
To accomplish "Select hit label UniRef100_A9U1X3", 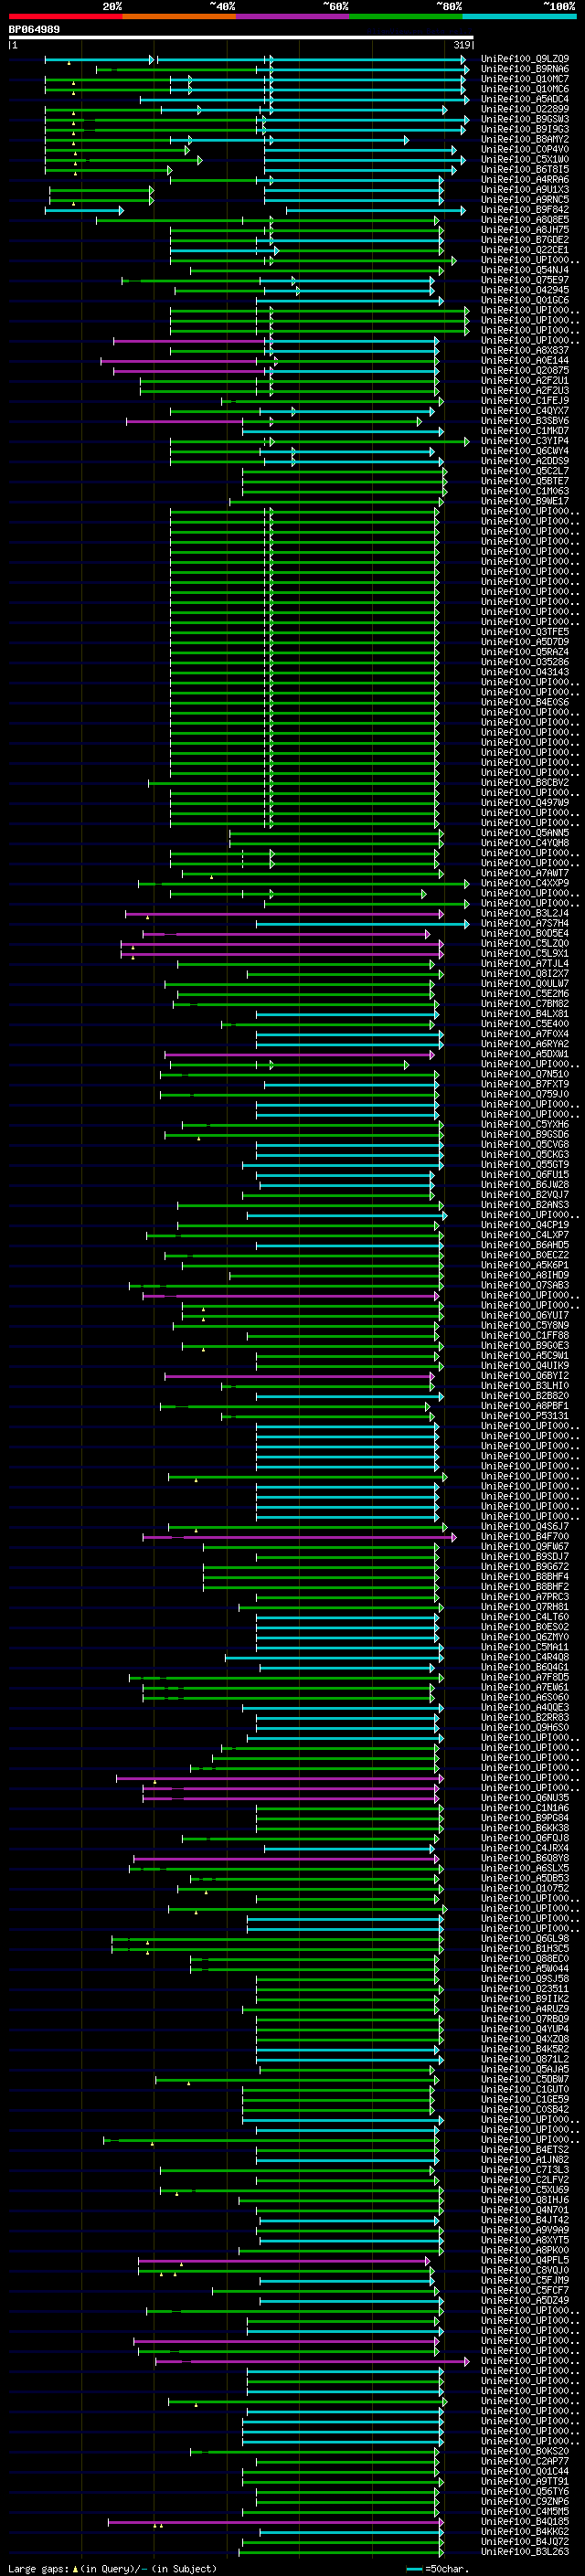I will pyautogui.click(x=525, y=189).
